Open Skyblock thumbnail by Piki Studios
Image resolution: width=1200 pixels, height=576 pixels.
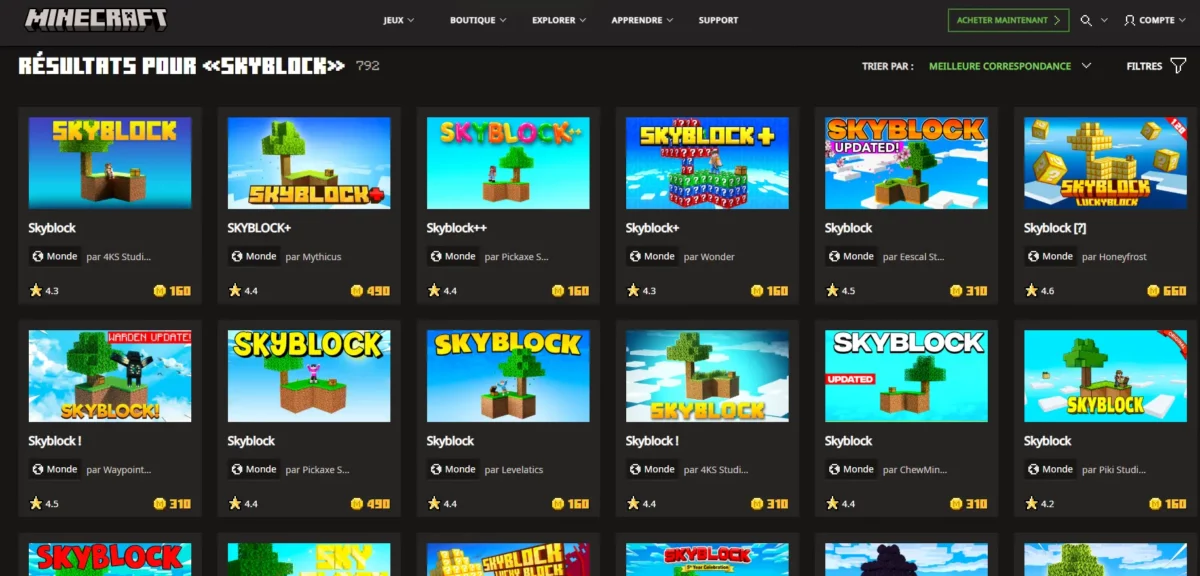1105,376
